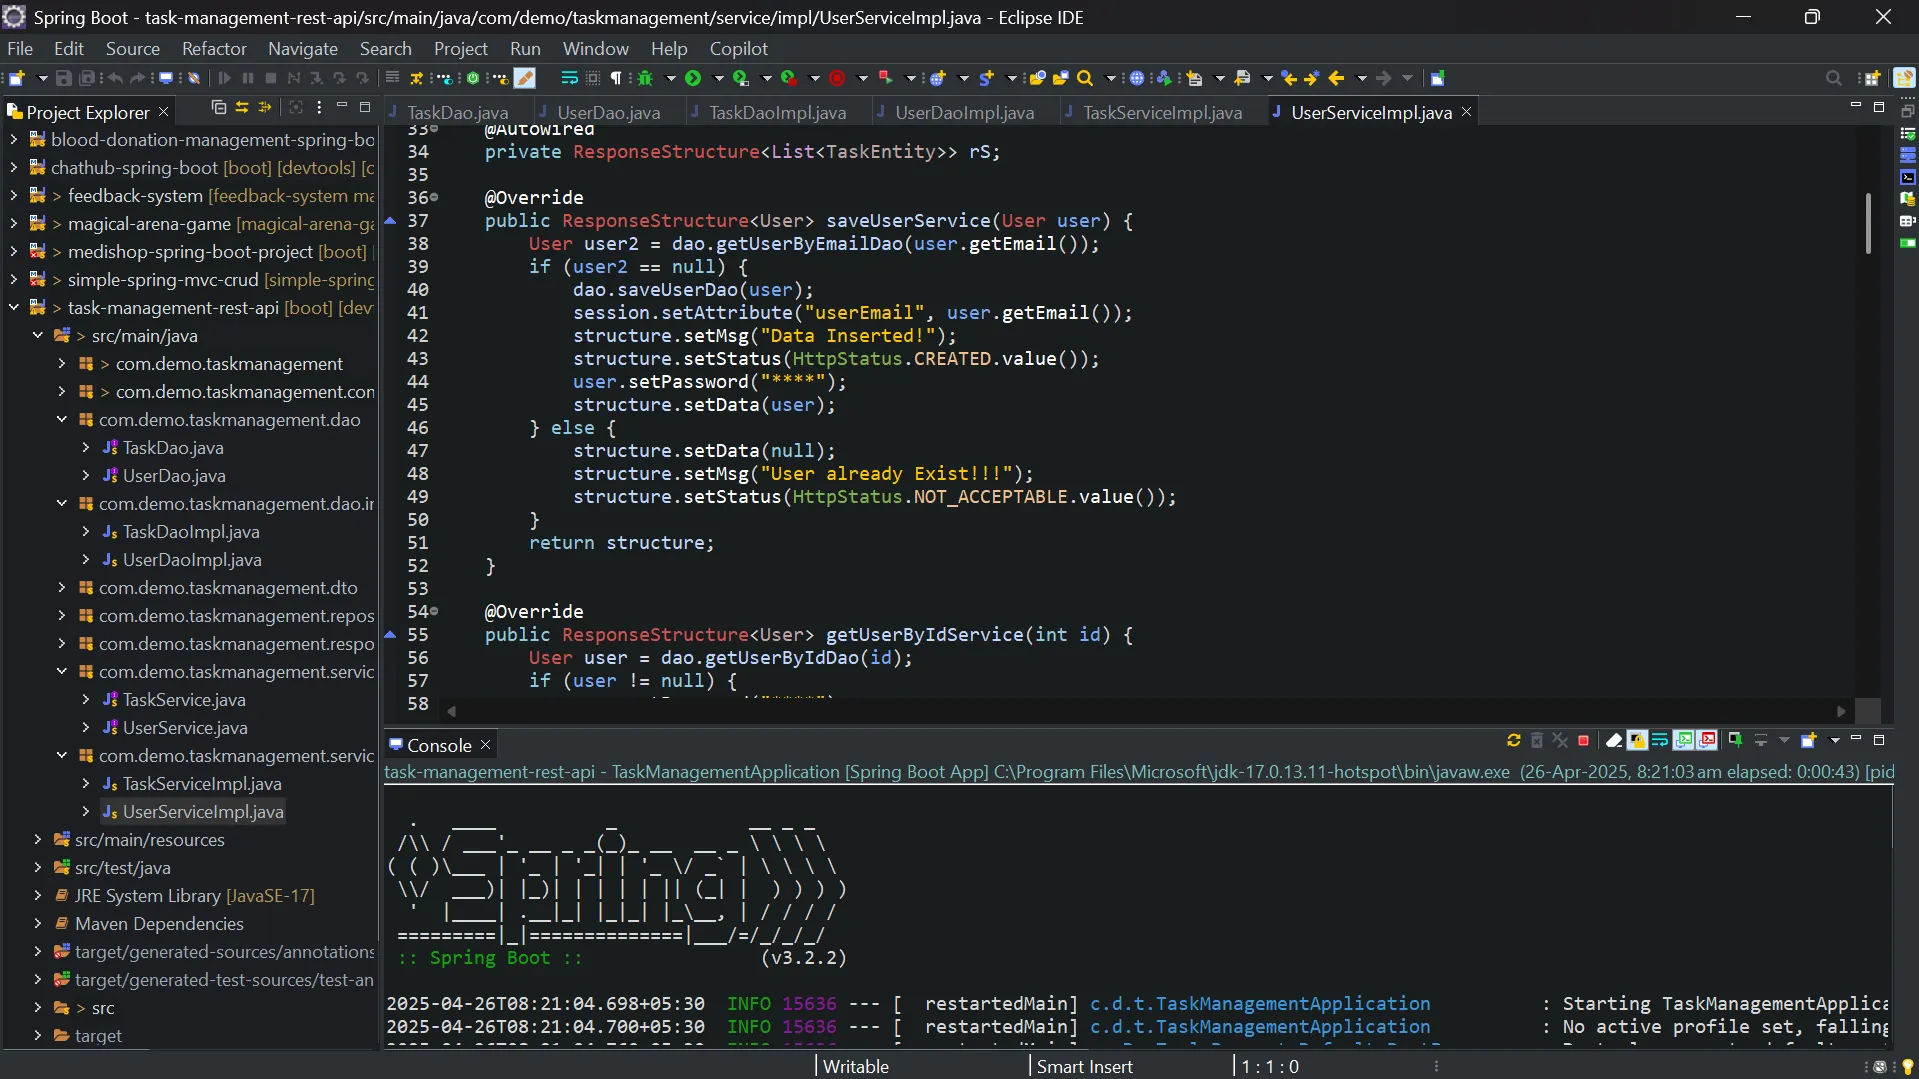The image size is (1919, 1079).
Task: Click the Spring Boot dashboard power icon
Action: [x=473, y=78]
